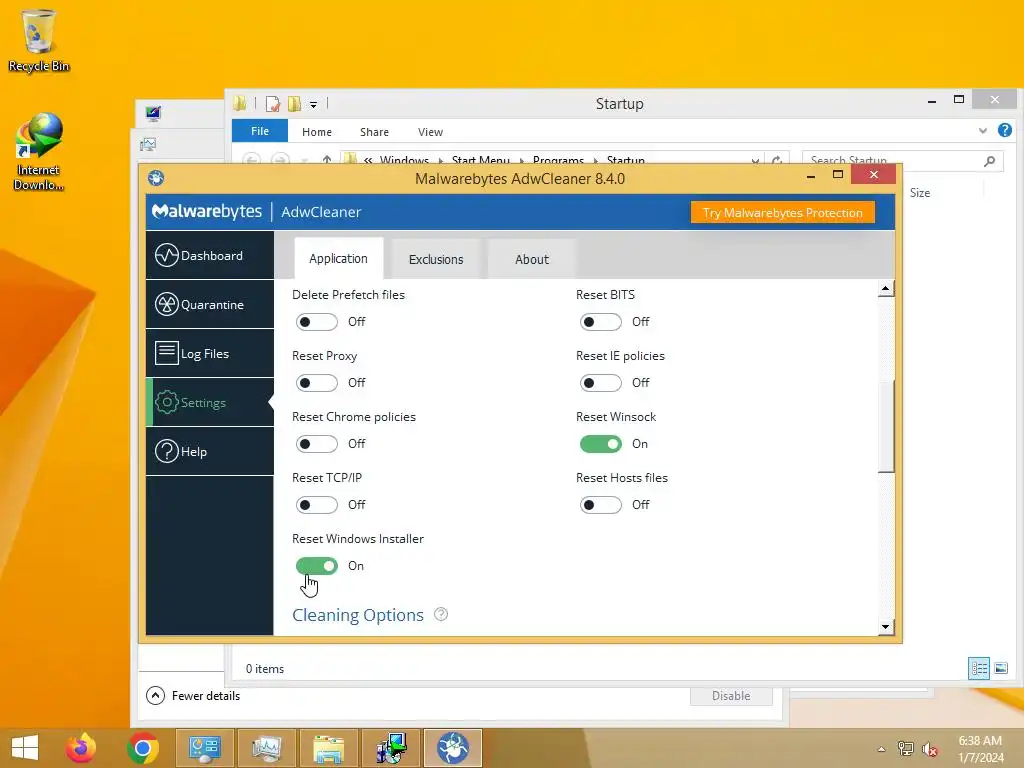The height and width of the screenshot is (768, 1024).
Task: Click Try Malwarebytes Protection button
Action: [782, 212]
